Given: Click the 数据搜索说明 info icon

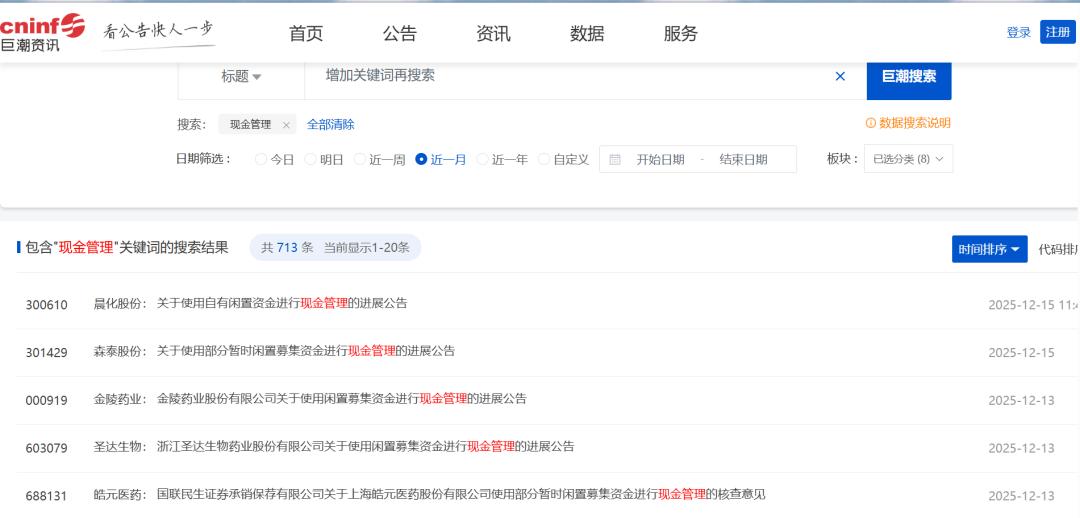Looking at the screenshot, I should pos(870,123).
